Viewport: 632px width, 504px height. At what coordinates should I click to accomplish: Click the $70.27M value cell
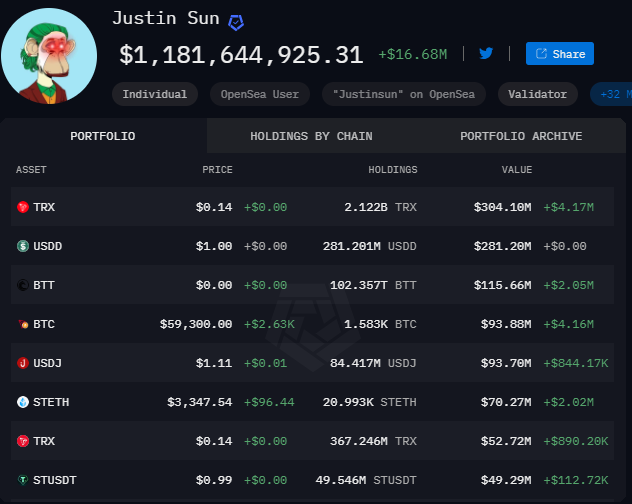pyautogui.click(x=506, y=402)
